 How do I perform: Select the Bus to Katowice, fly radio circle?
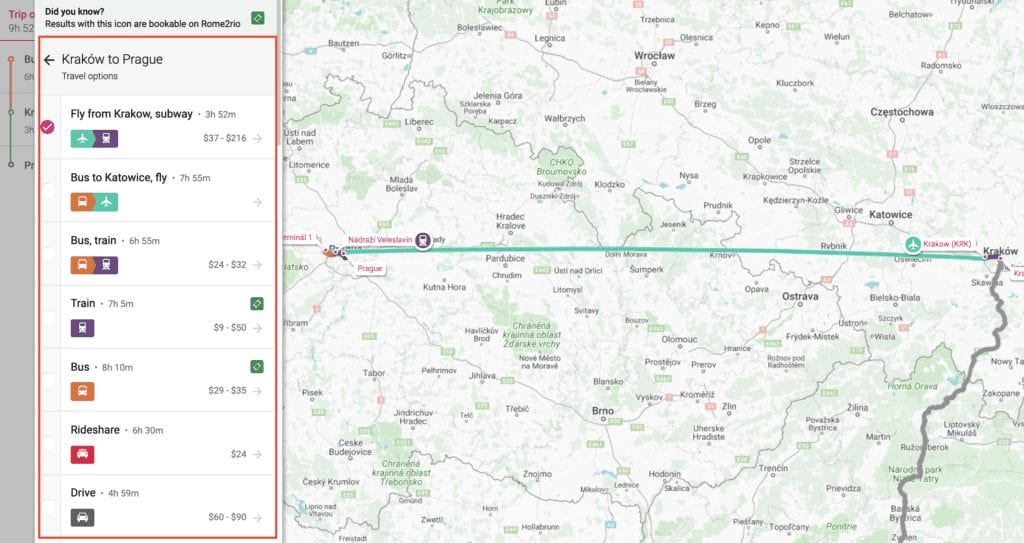(x=48, y=190)
